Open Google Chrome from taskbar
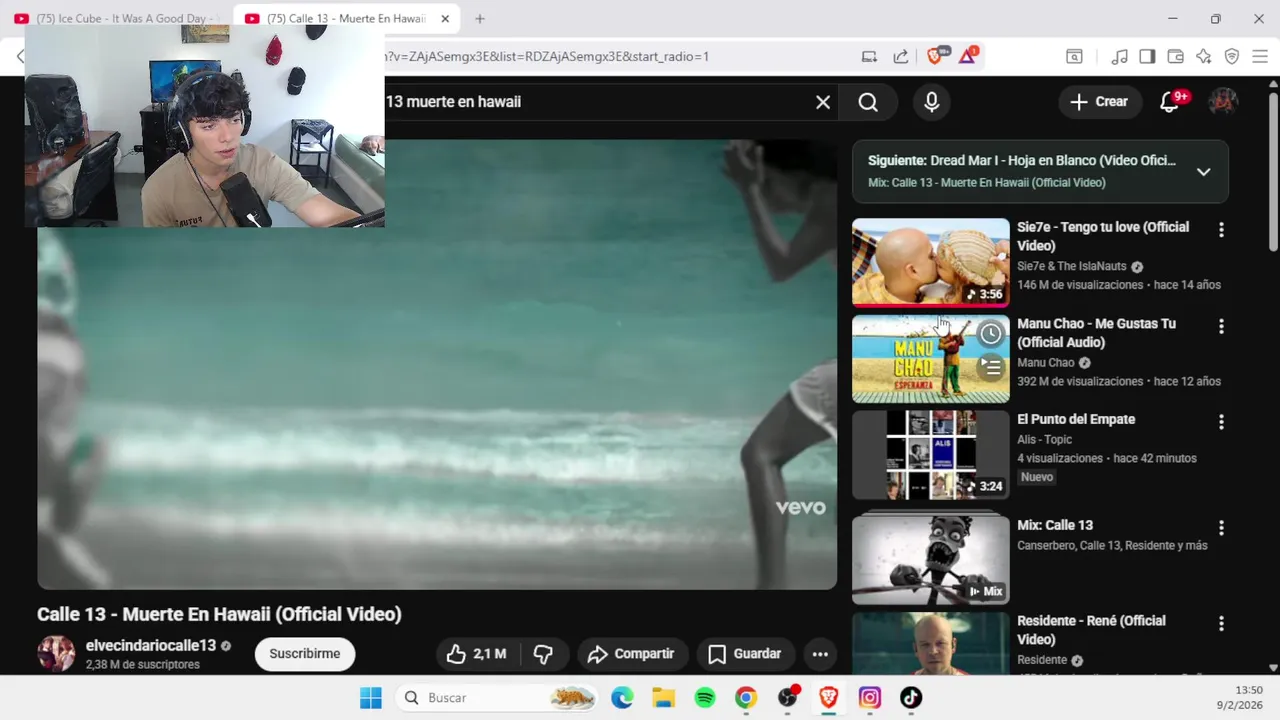Image resolution: width=1280 pixels, height=720 pixels. (x=746, y=698)
